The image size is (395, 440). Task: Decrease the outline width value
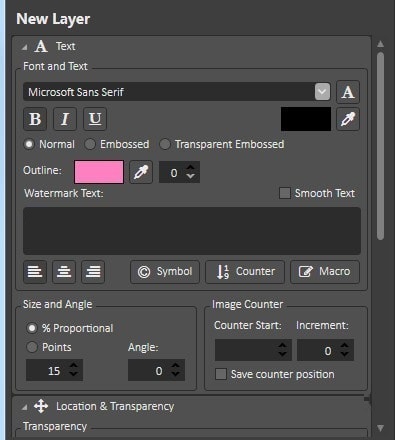[191, 176]
